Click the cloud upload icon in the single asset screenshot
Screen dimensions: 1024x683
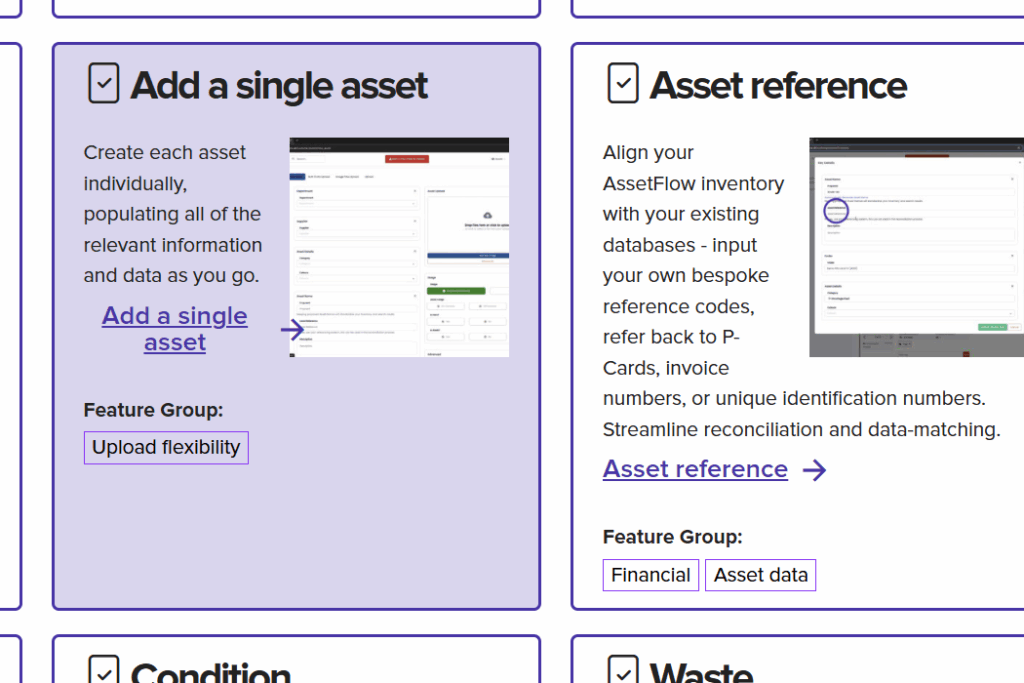487,215
